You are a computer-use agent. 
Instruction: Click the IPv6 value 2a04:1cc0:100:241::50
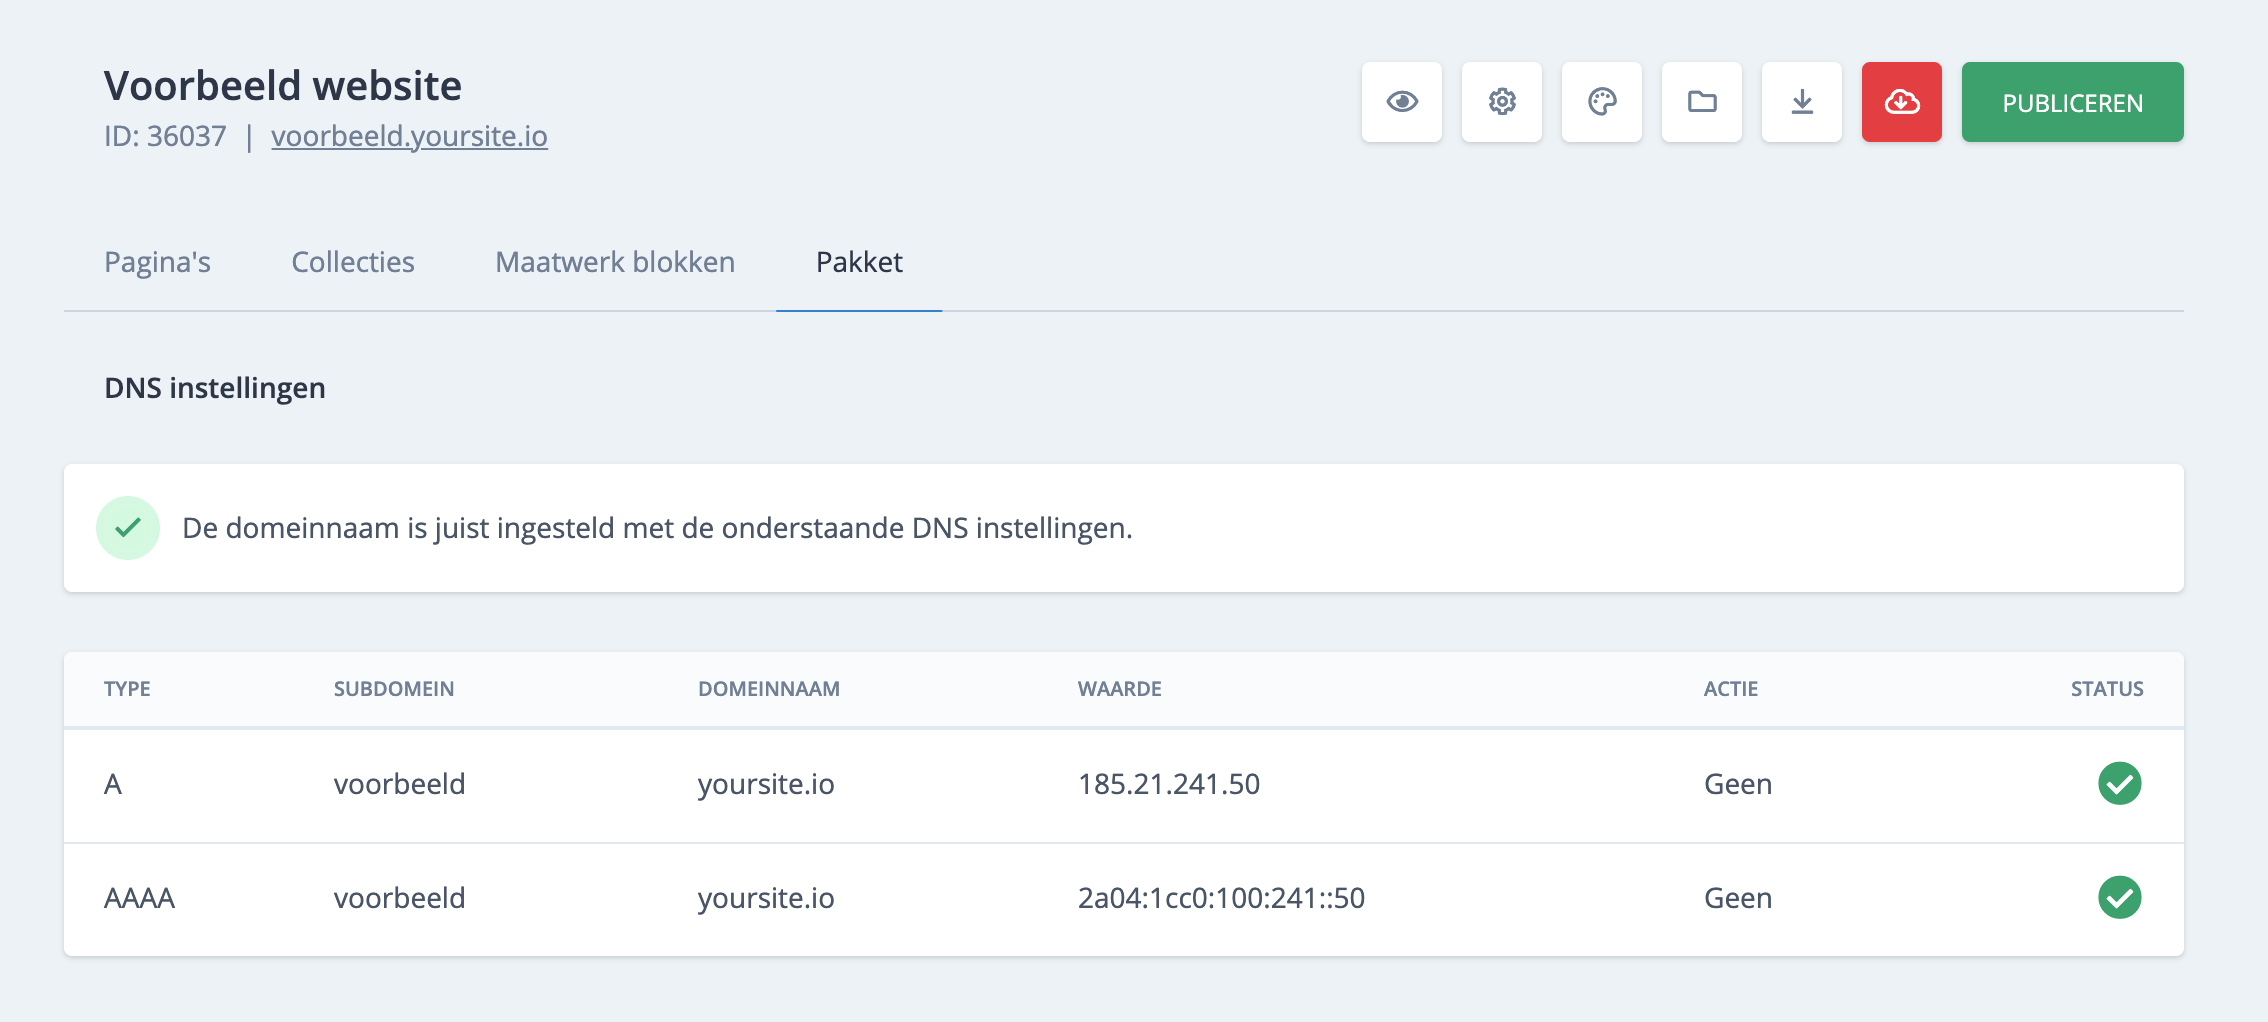[1220, 898]
